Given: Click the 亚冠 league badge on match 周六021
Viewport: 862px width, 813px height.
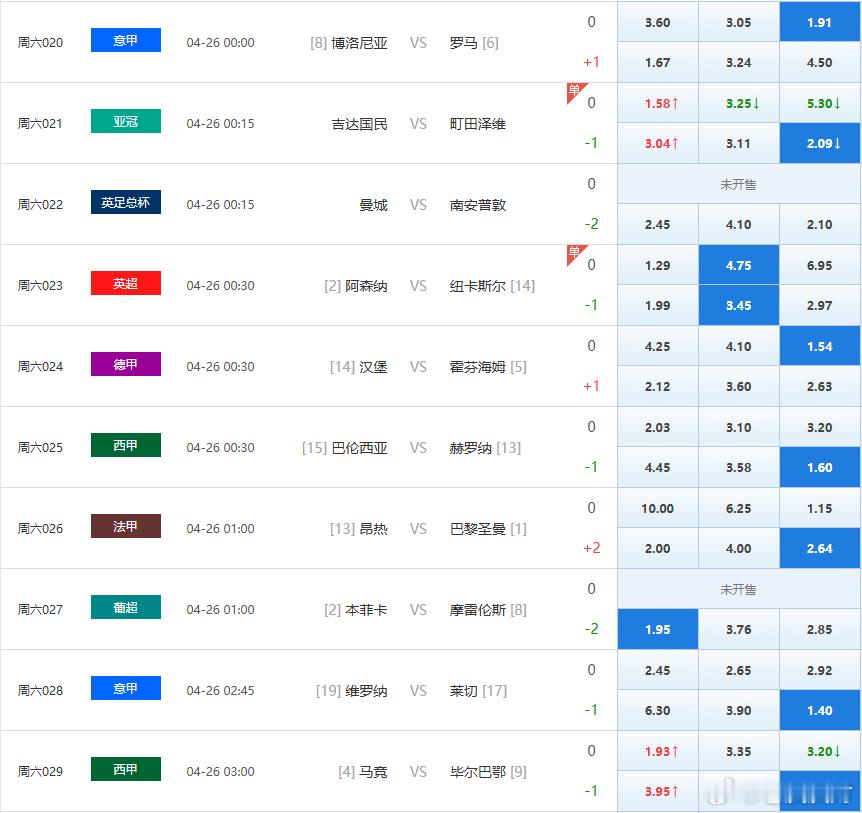Looking at the screenshot, I should point(125,120).
